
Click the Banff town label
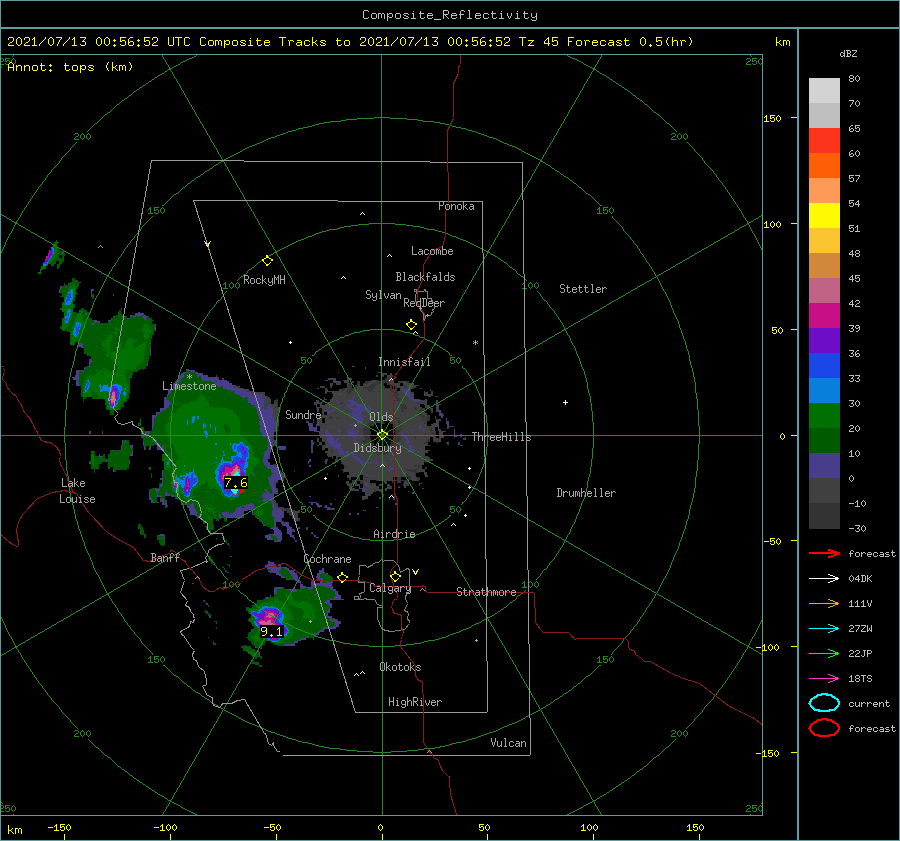tap(165, 557)
